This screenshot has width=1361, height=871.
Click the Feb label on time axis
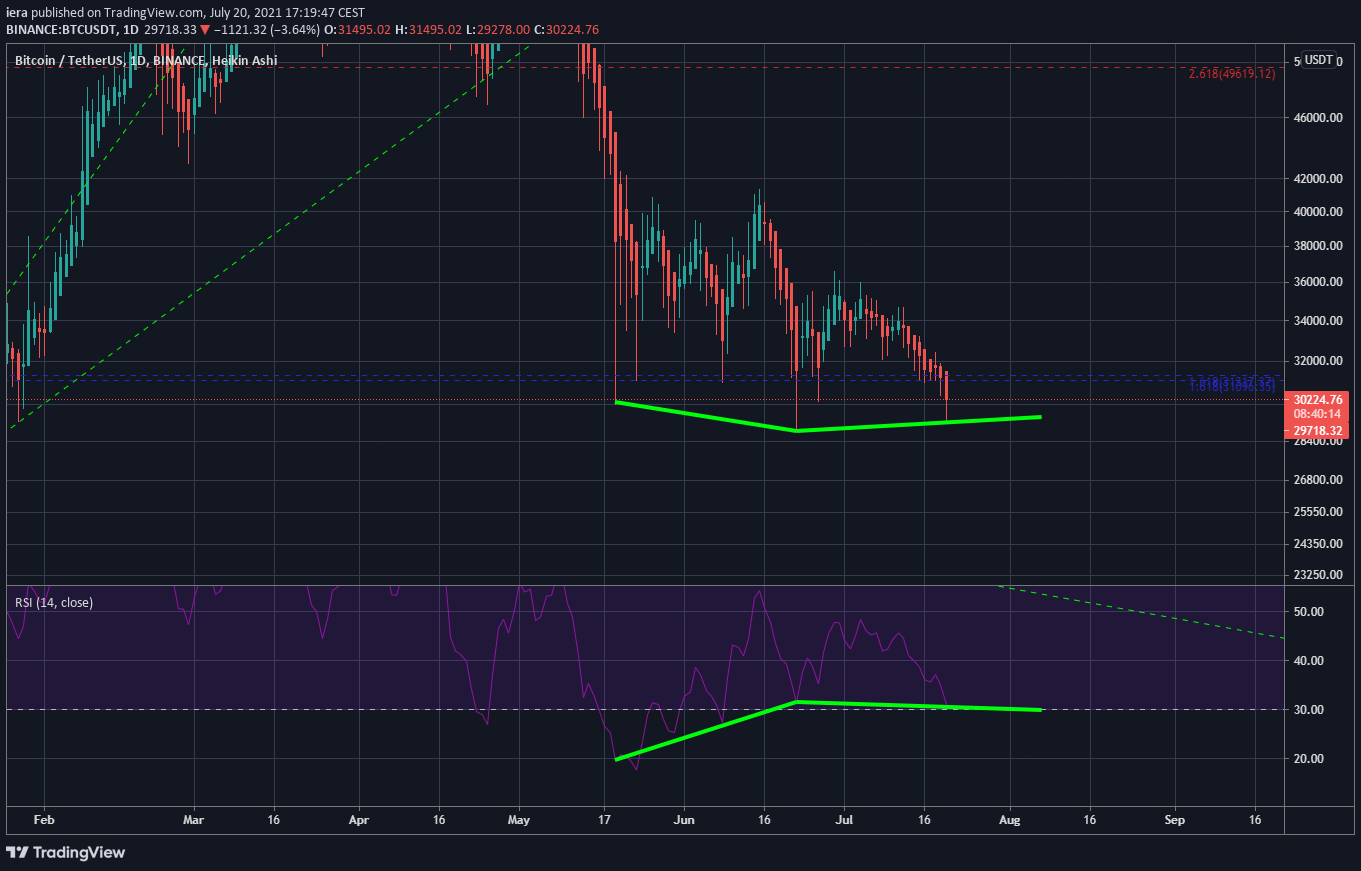pyautogui.click(x=43, y=820)
